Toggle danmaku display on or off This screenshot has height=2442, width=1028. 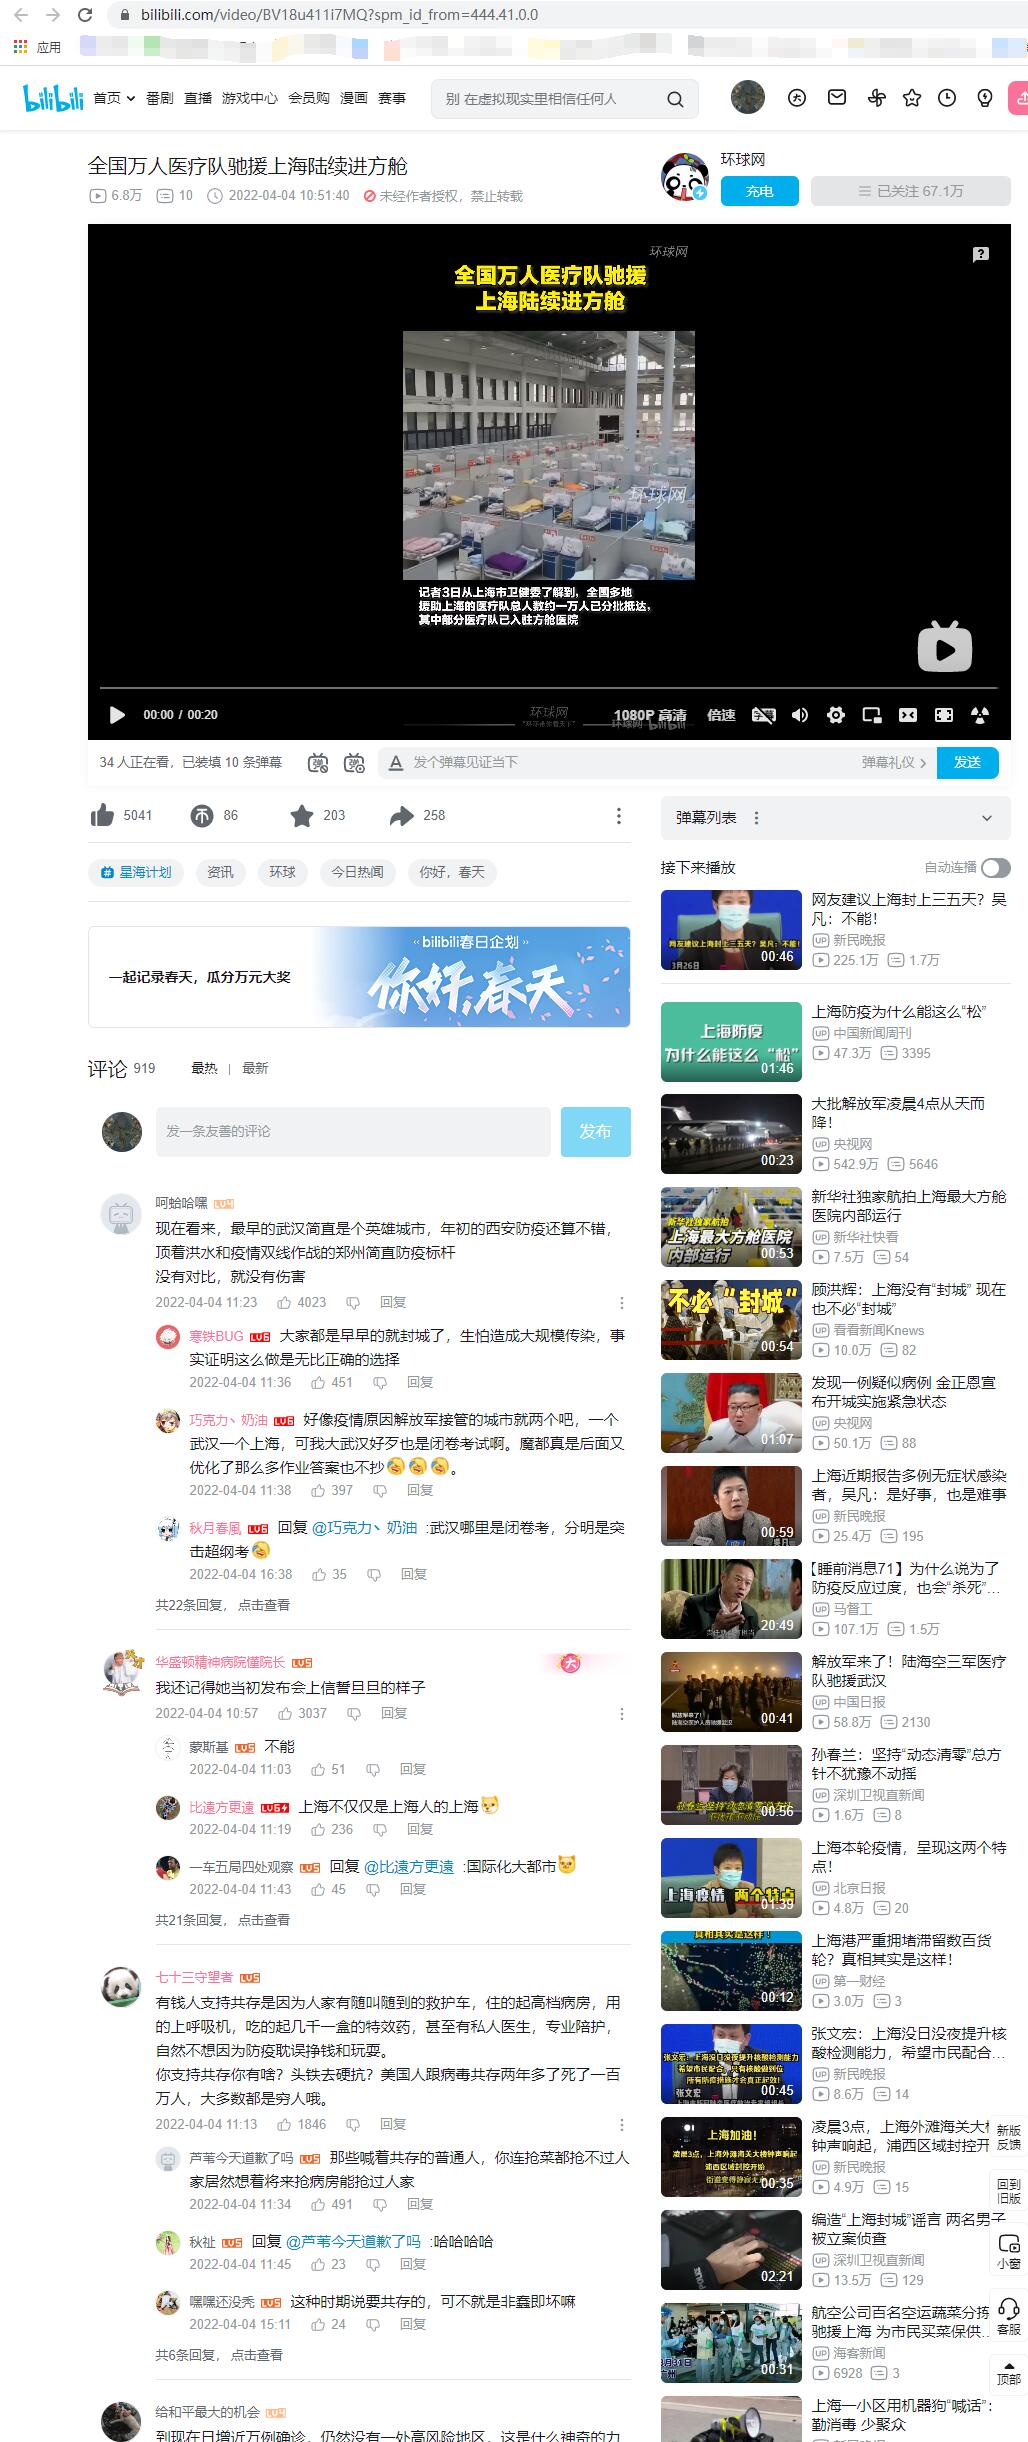click(318, 763)
